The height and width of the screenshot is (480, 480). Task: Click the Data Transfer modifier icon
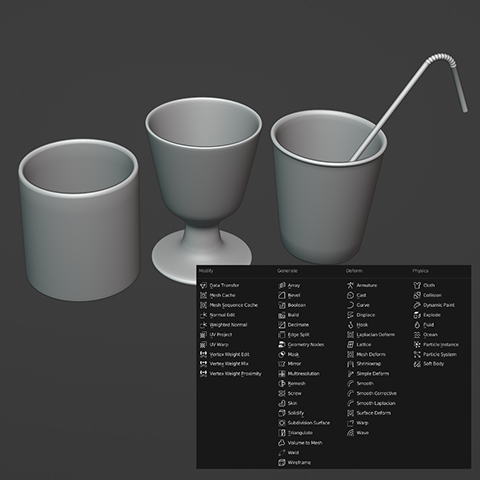pyautogui.click(x=203, y=285)
